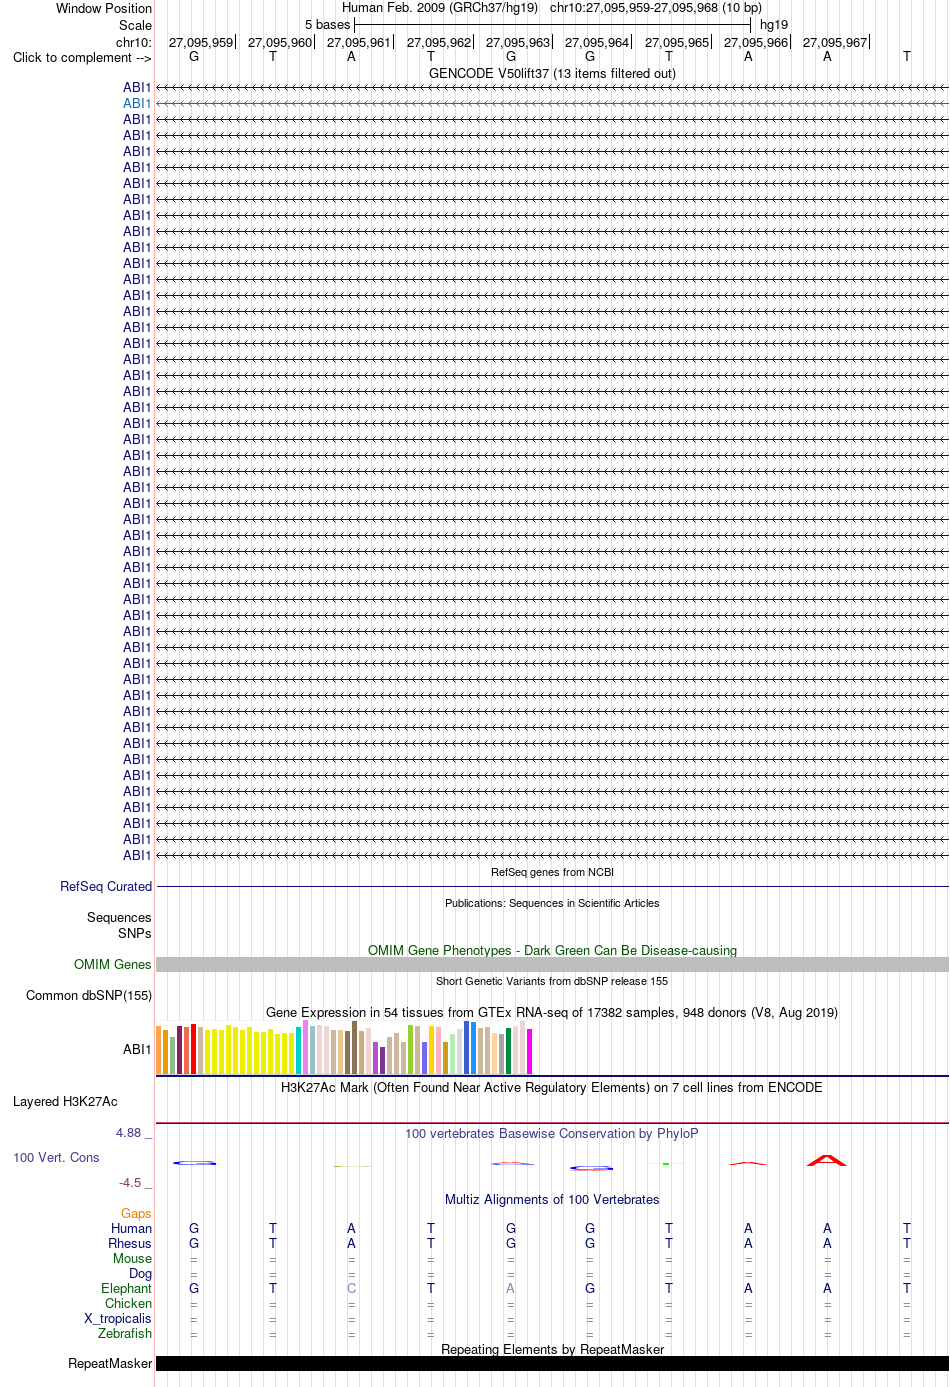This screenshot has width=950, height=1387.
Task: Click the ABI1 label beside the GTEx chart
Action: [137, 1049]
